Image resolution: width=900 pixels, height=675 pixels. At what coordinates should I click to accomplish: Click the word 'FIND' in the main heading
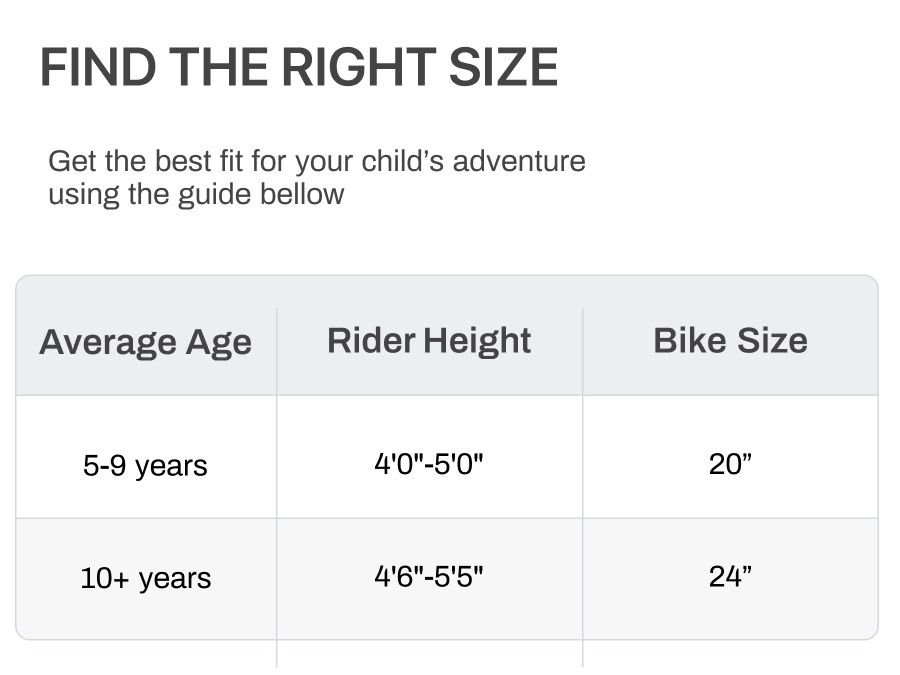98,67
